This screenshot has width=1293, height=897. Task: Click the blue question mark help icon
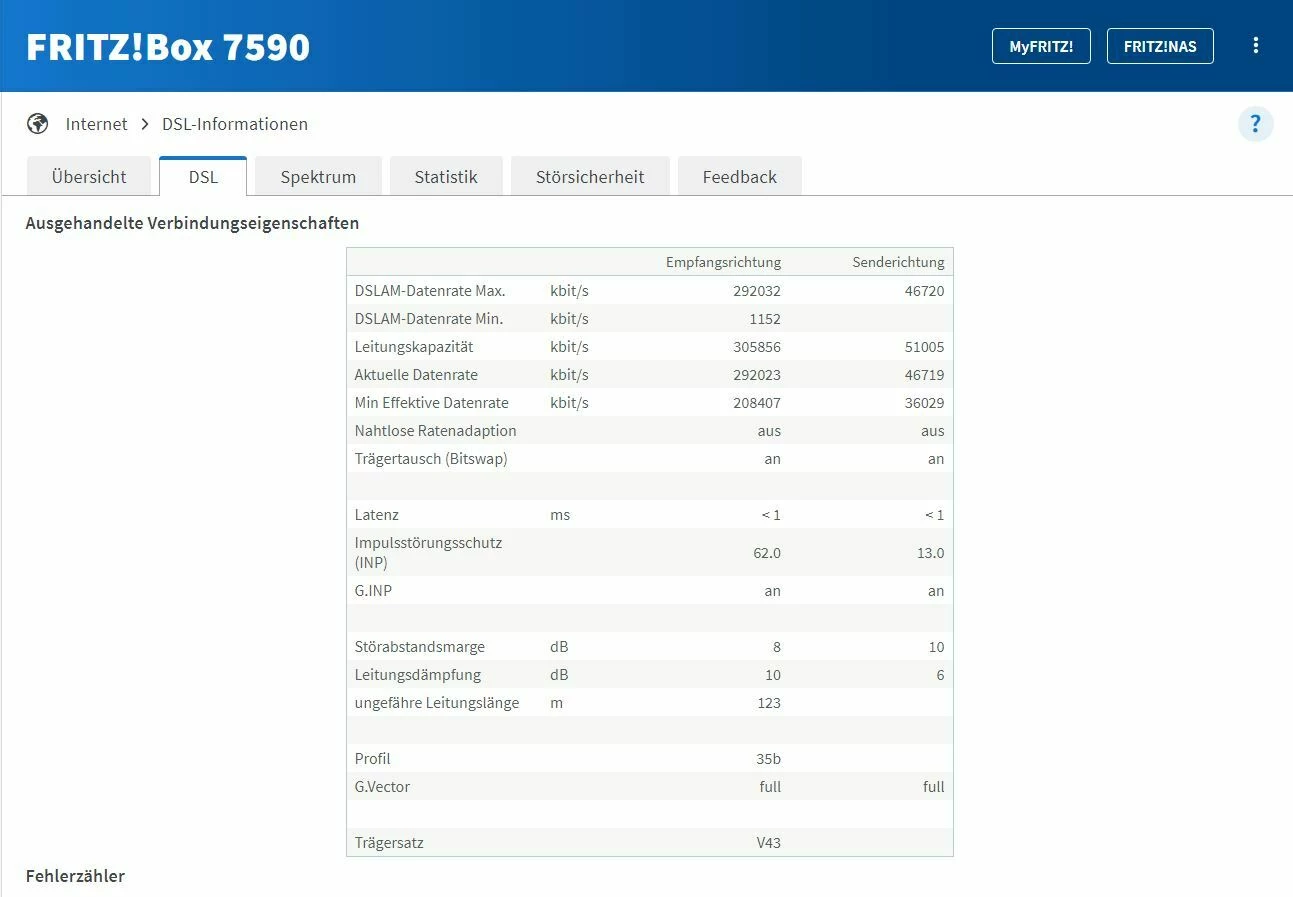(x=1256, y=124)
